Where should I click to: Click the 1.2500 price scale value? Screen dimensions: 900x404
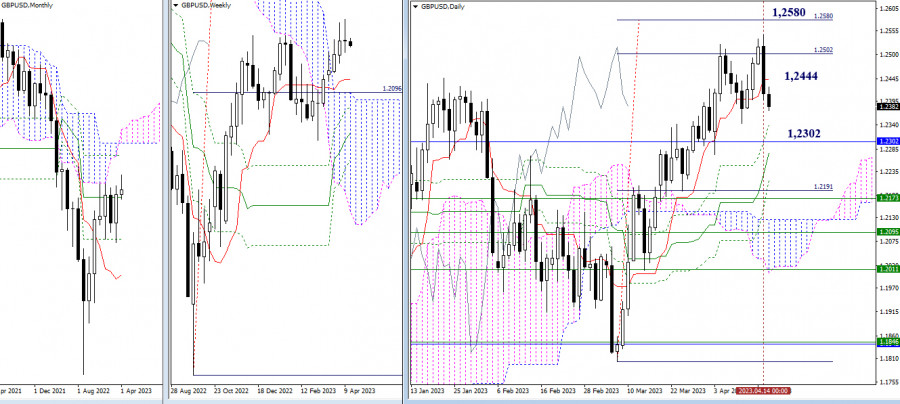pyautogui.click(x=889, y=55)
